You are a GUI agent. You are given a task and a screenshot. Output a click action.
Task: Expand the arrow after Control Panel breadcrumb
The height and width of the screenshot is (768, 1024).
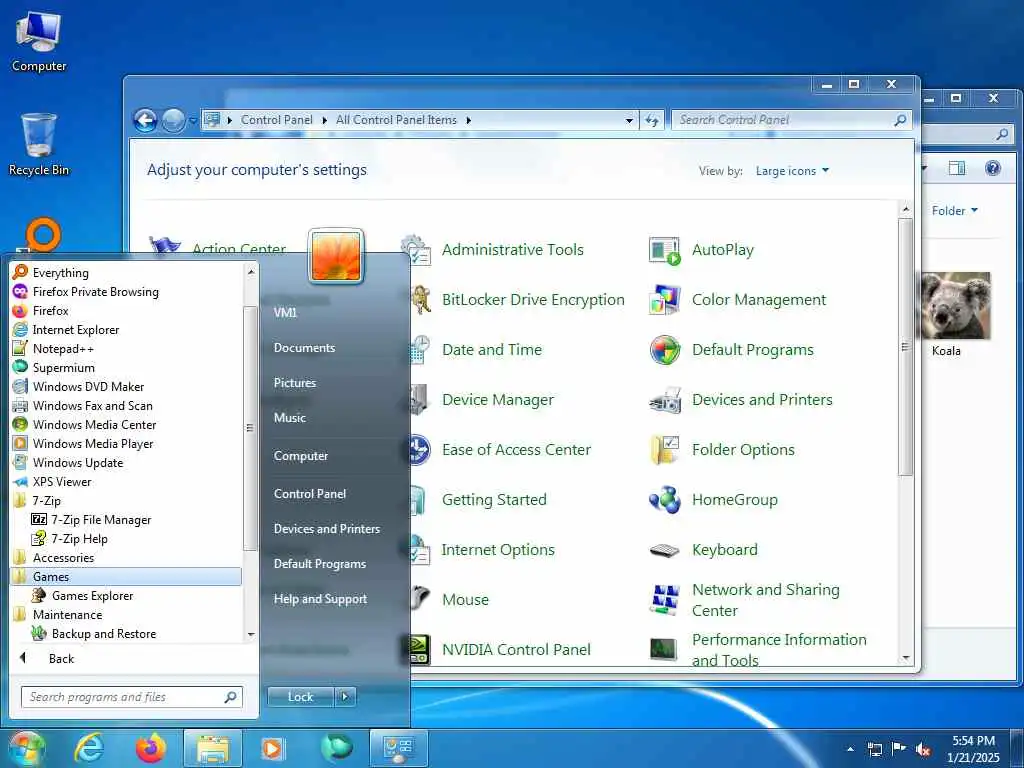click(325, 120)
